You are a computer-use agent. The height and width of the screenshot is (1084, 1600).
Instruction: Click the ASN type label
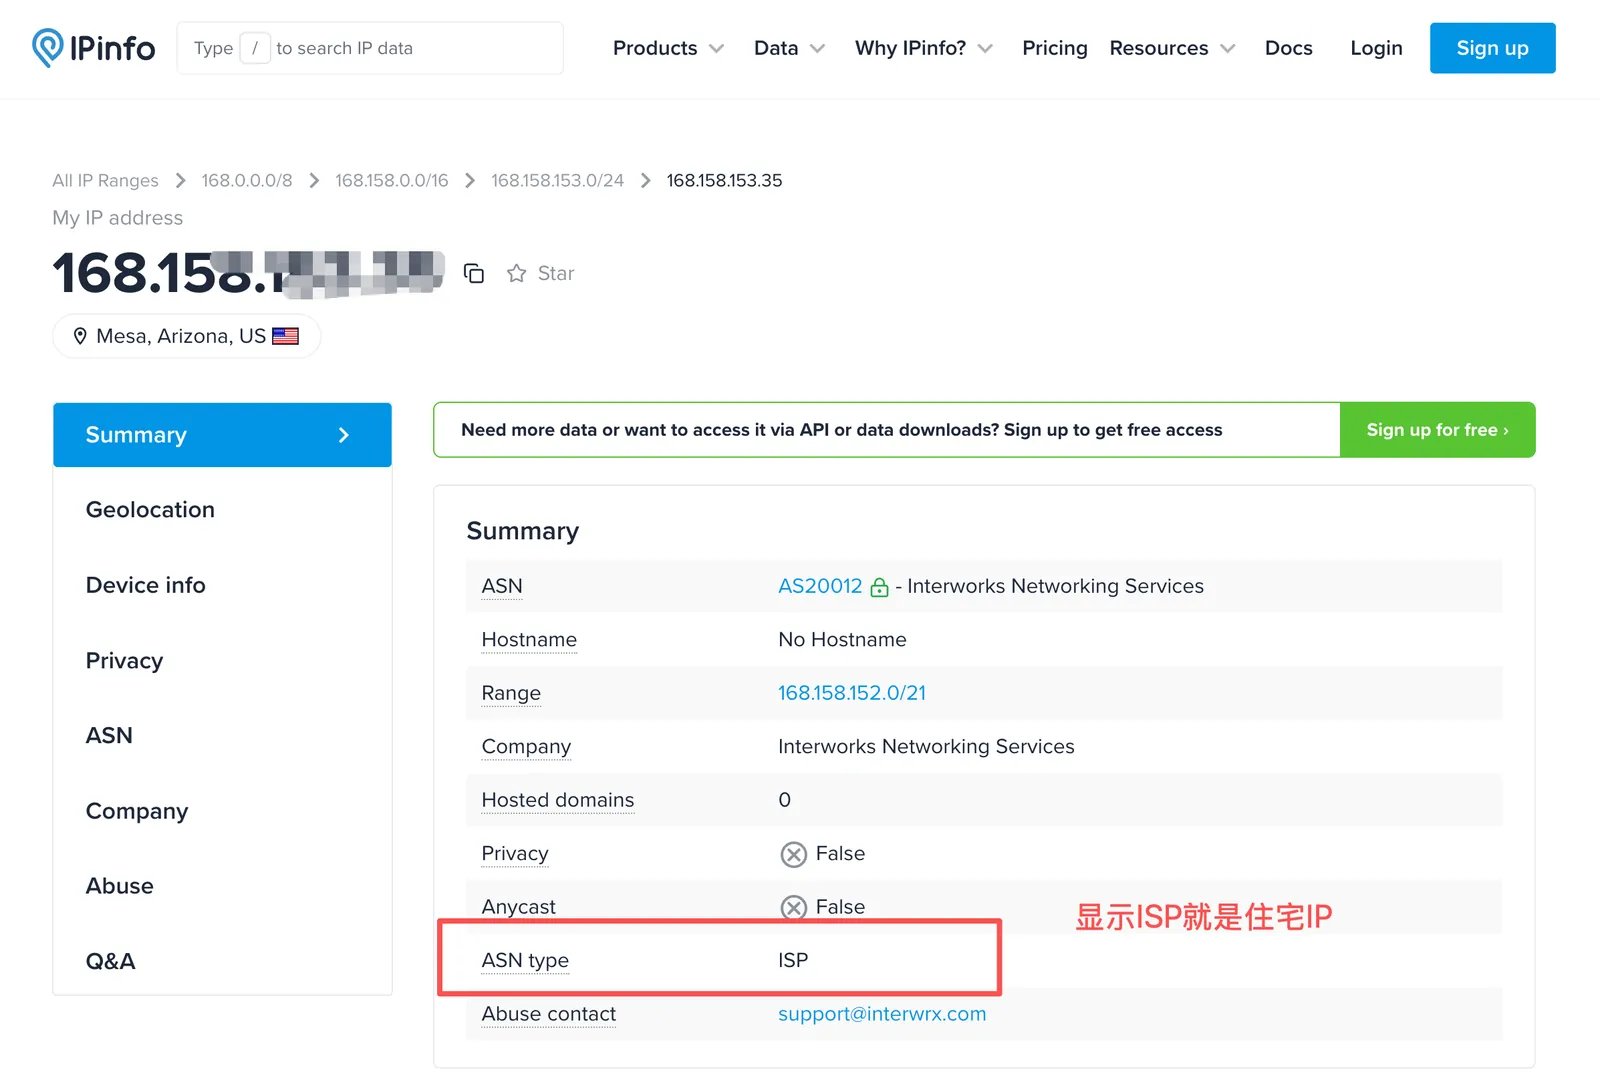[525, 961]
